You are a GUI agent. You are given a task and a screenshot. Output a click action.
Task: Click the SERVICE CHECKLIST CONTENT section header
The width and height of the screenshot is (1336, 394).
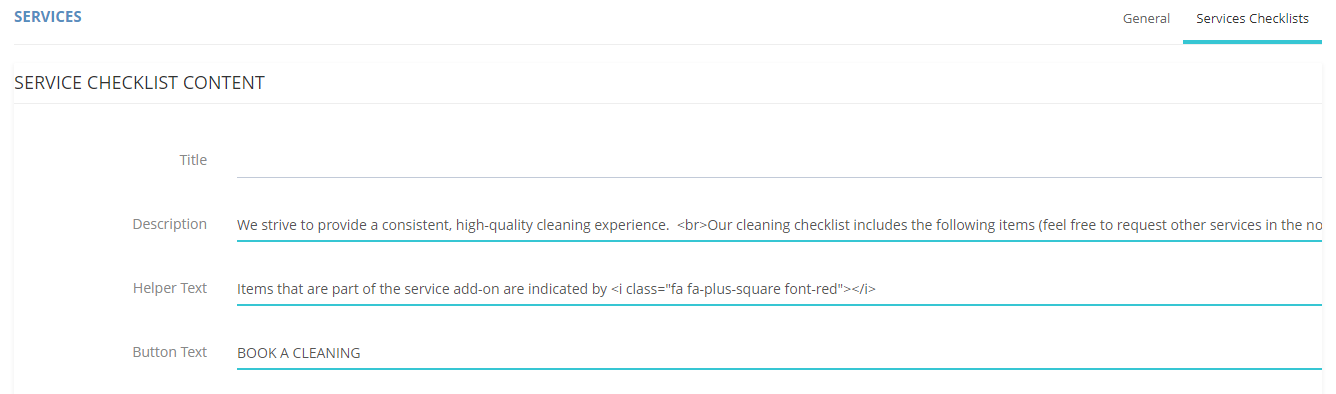pyautogui.click(x=139, y=83)
